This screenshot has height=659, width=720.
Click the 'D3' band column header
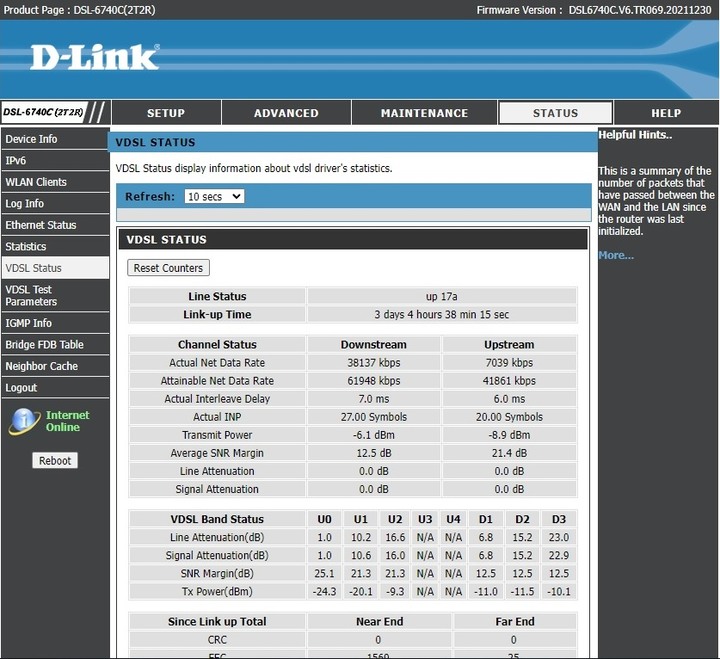pyautogui.click(x=558, y=519)
